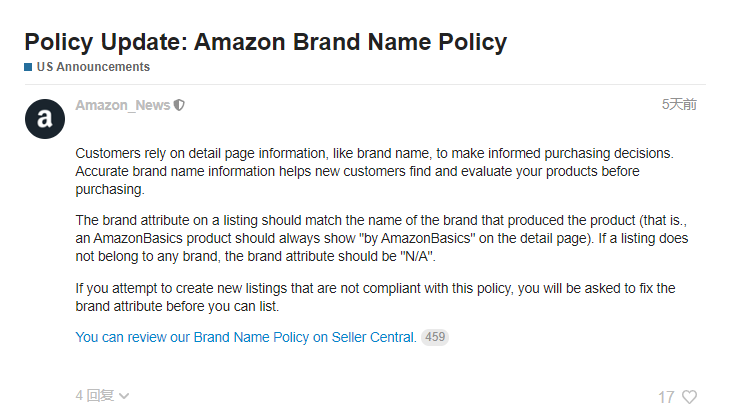Expand replies using the chevron arrow
The image size is (737, 419).
click(124, 396)
